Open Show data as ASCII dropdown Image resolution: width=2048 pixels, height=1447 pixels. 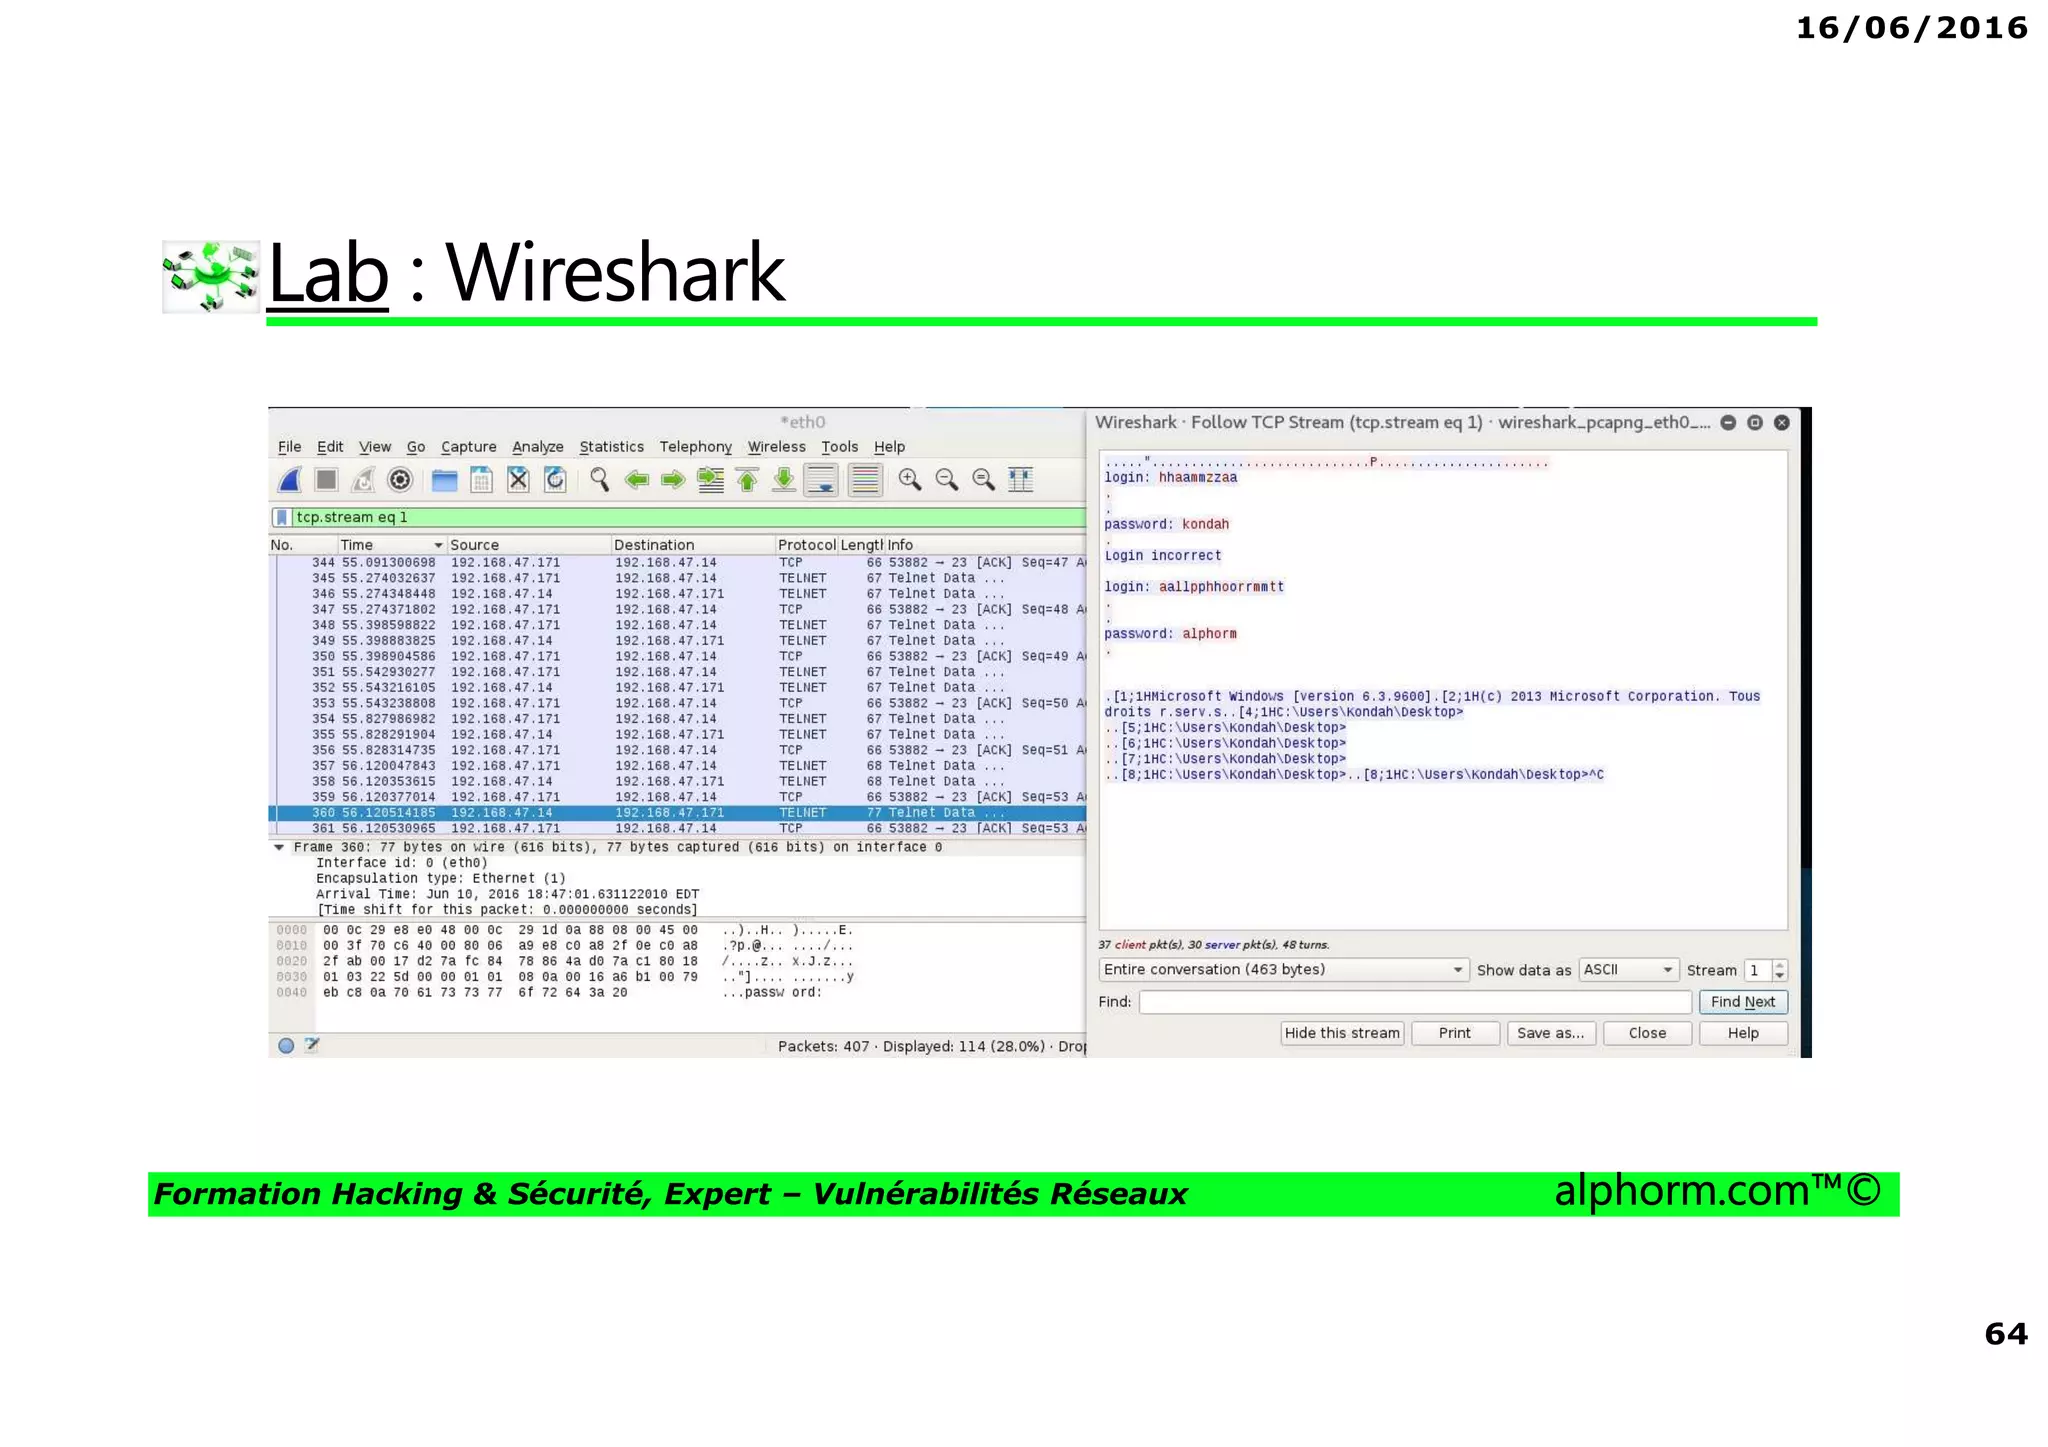coord(1628,970)
